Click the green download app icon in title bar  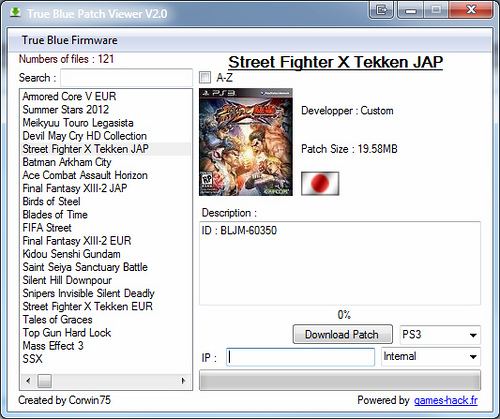15,13
